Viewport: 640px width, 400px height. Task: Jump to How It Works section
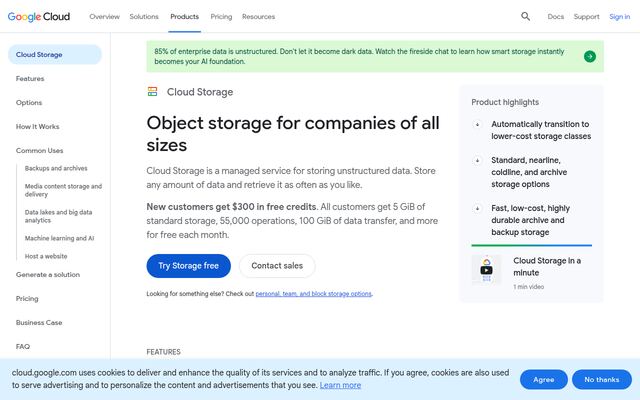(x=38, y=127)
